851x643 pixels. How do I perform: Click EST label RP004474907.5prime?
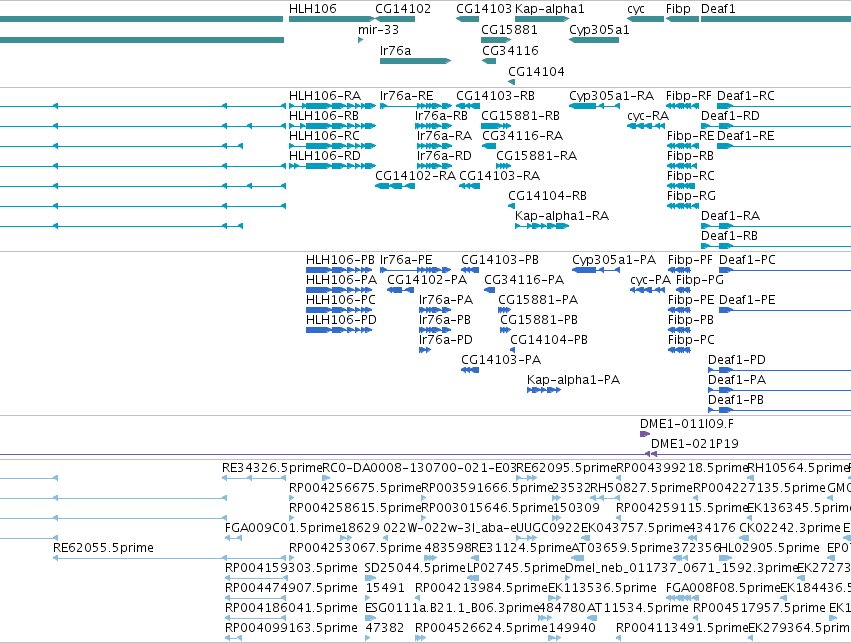pos(291,588)
